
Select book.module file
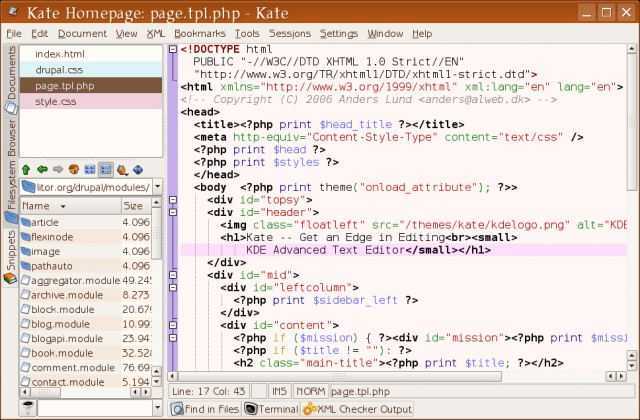point(86,353)
